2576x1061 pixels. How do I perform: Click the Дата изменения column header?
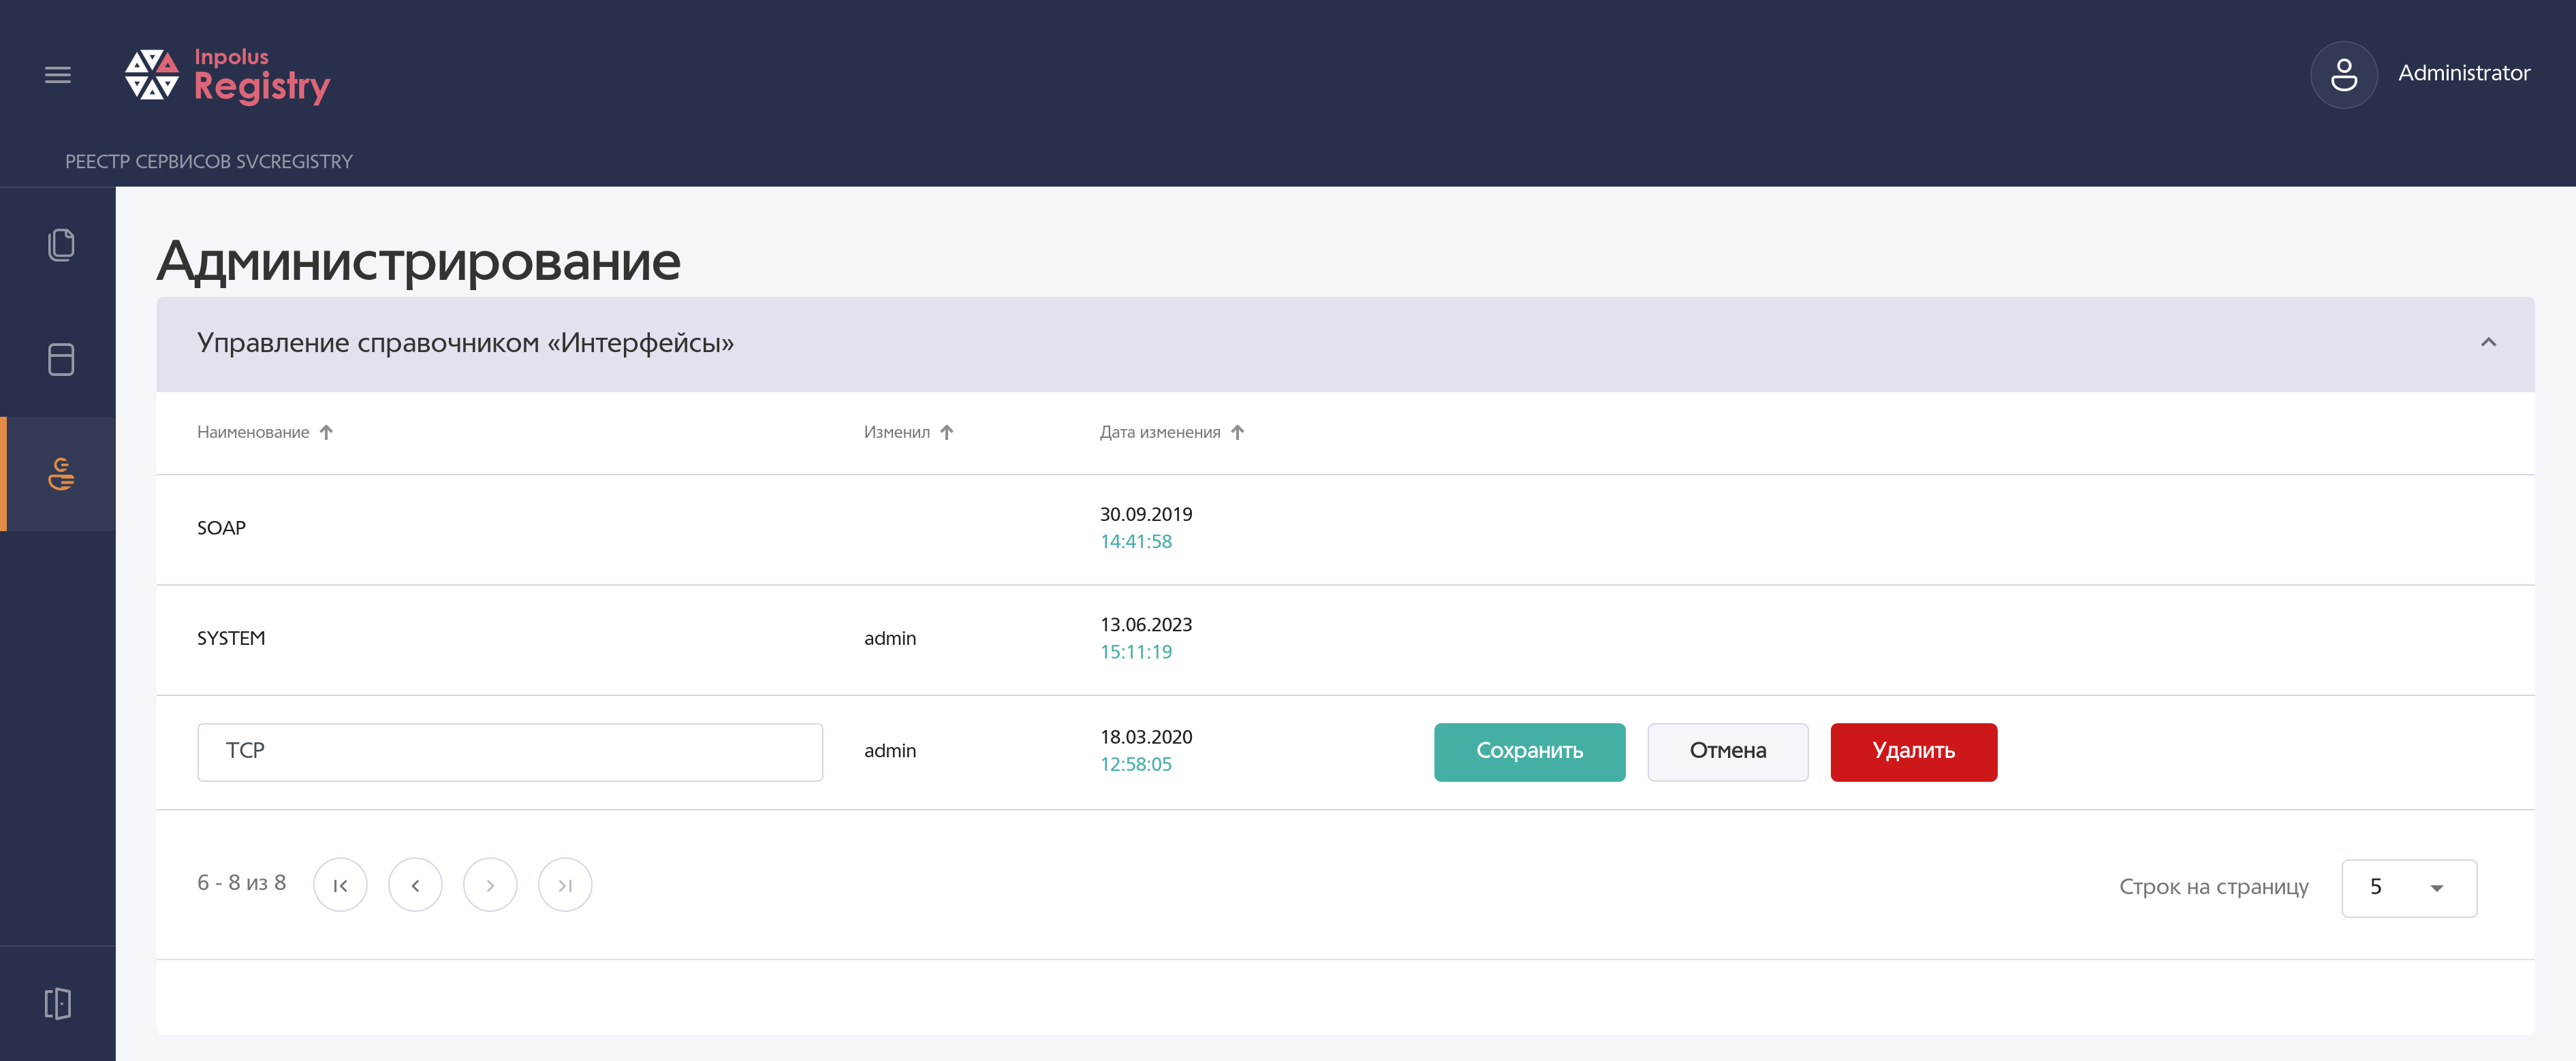pos(1160,432)
